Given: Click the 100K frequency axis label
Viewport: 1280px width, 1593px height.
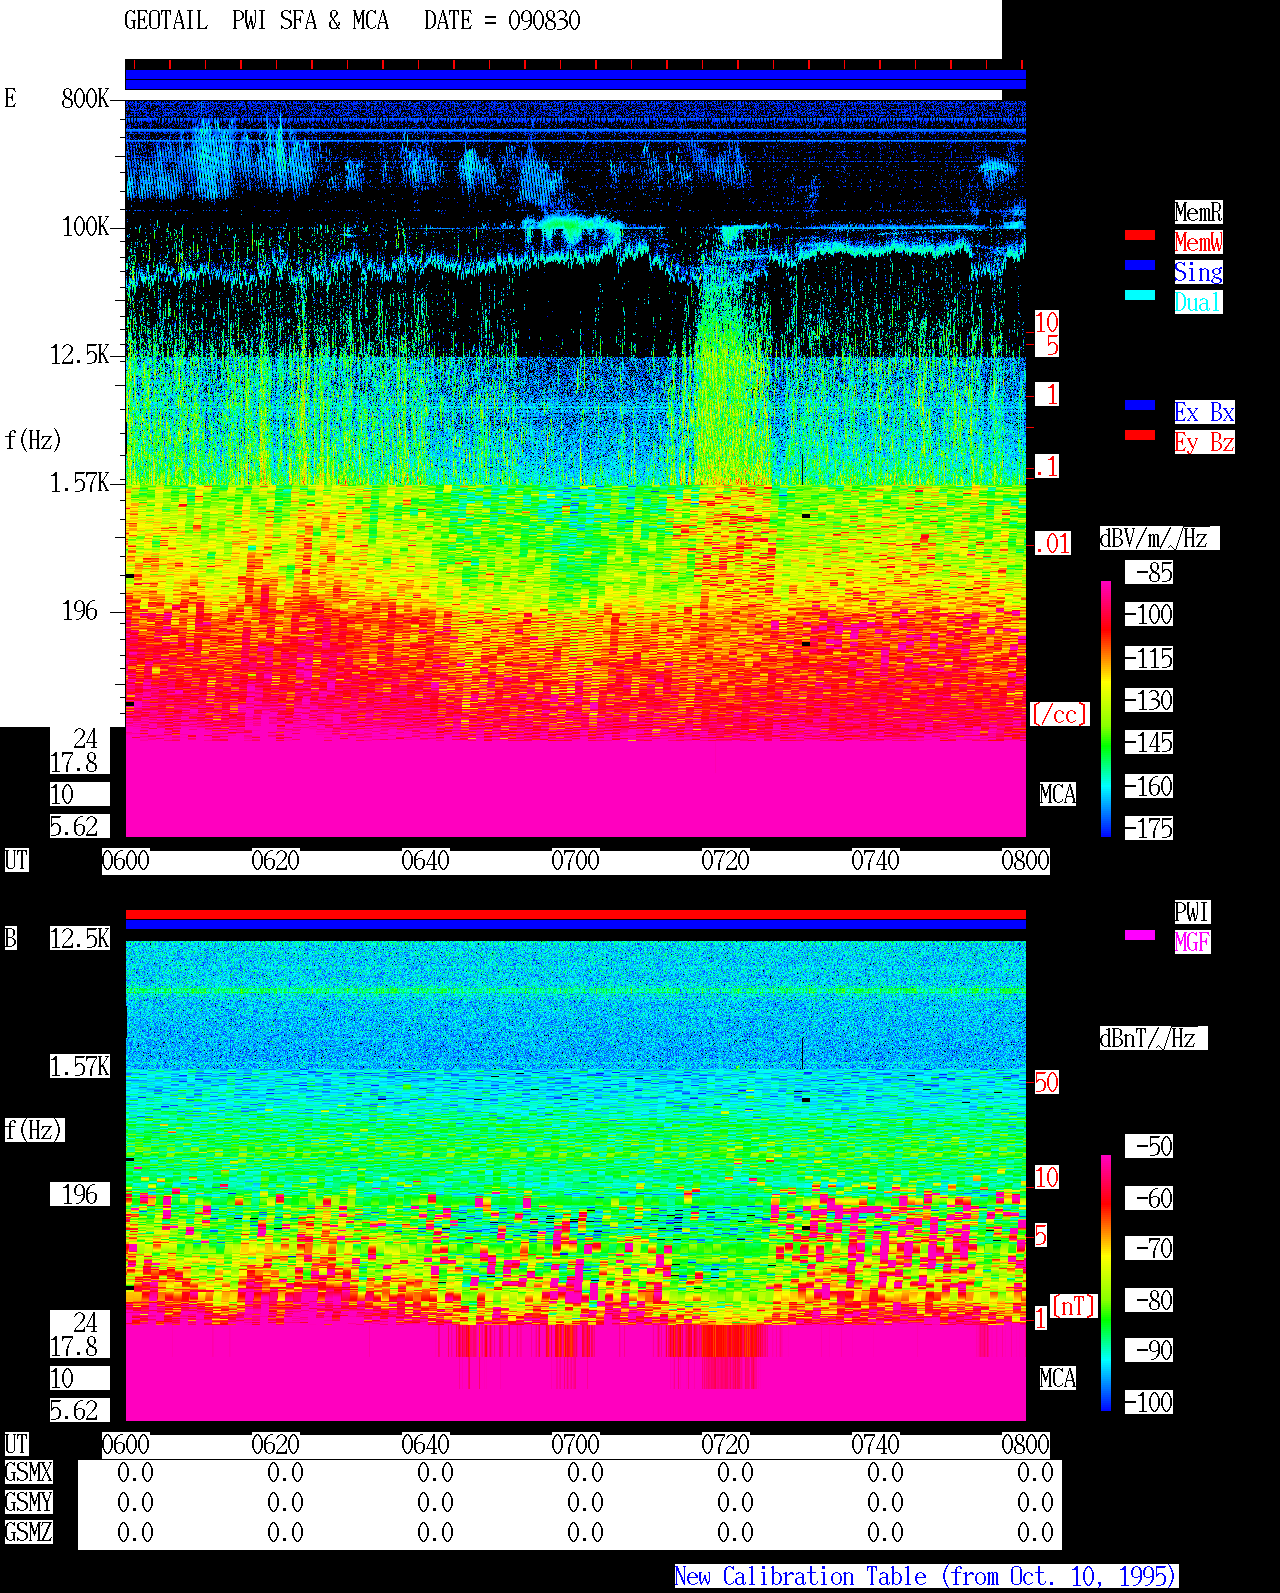Looking at the screenshot, I should pos(85,226).
